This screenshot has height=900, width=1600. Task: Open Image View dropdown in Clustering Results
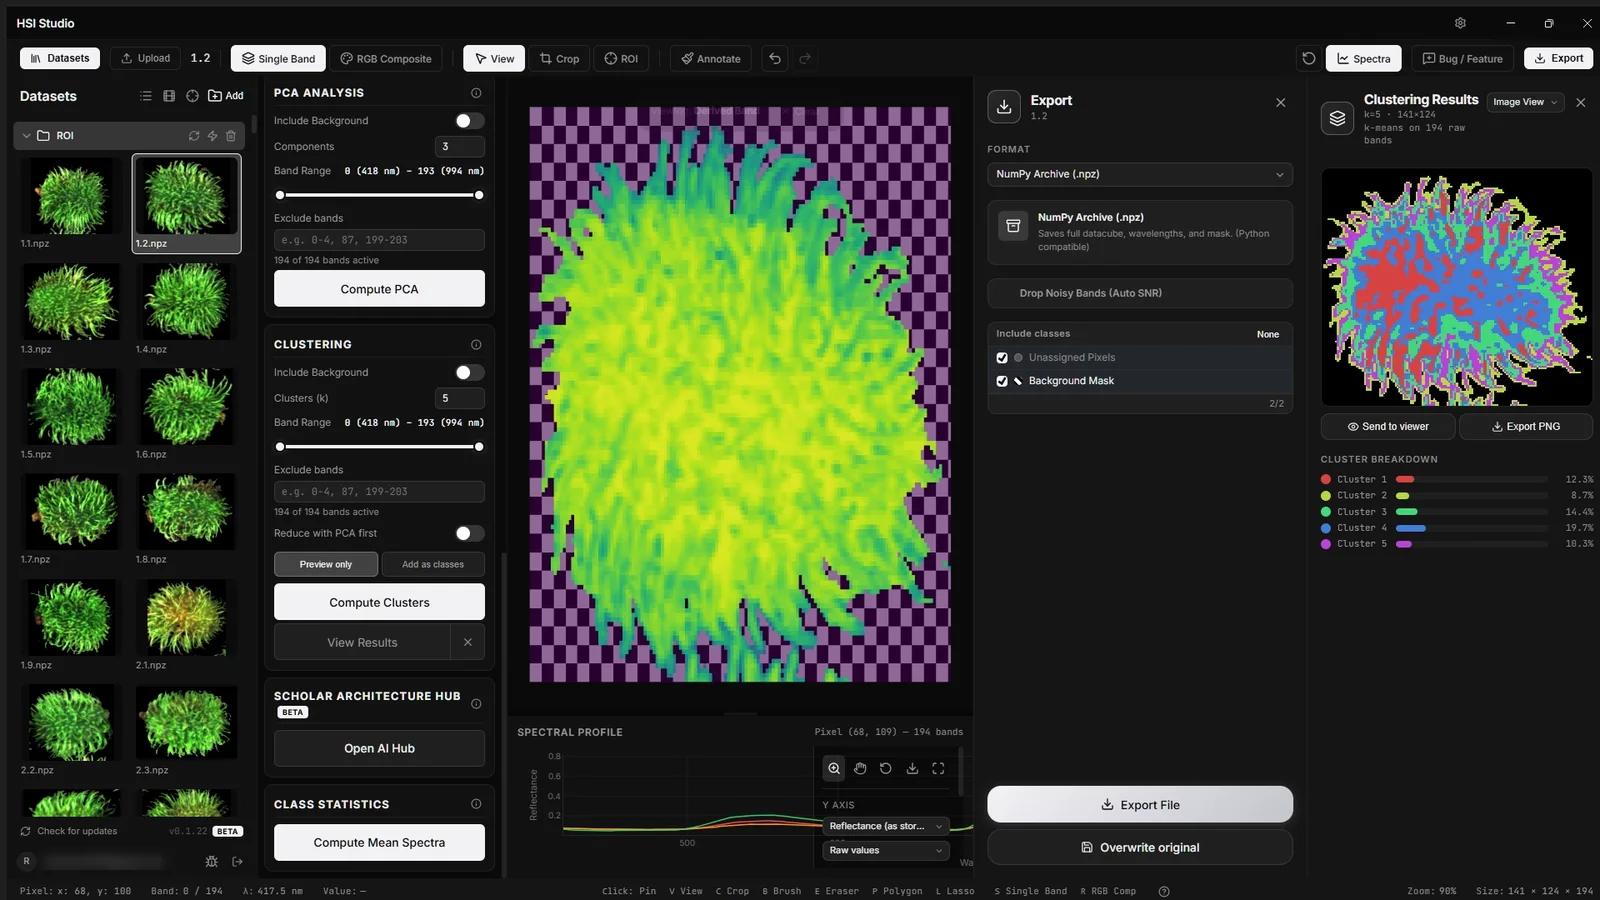pos(1525,102)
